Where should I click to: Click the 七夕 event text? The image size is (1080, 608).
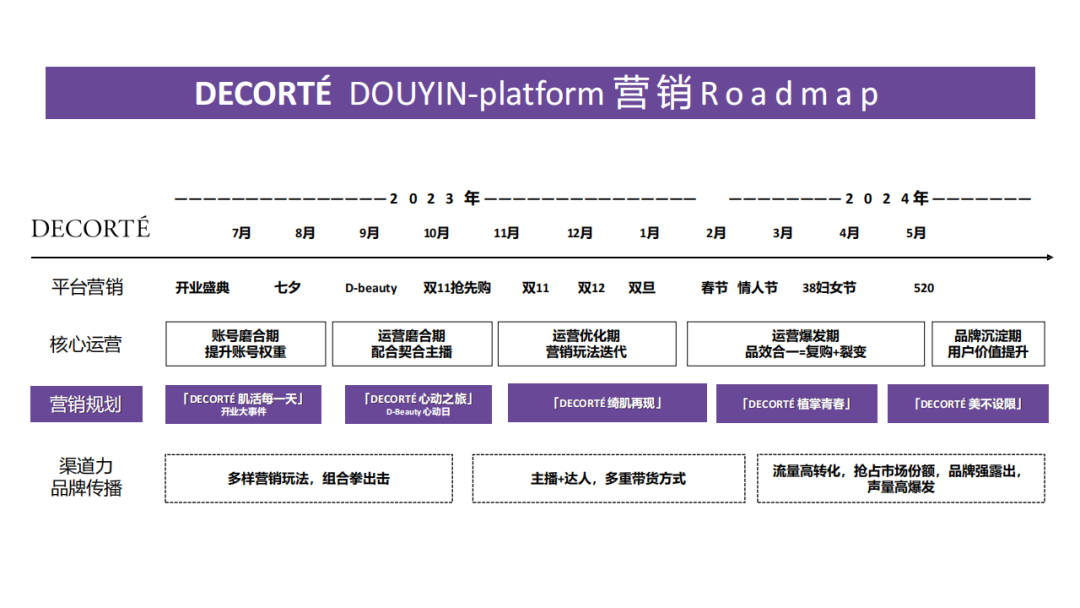coord(287,288)
